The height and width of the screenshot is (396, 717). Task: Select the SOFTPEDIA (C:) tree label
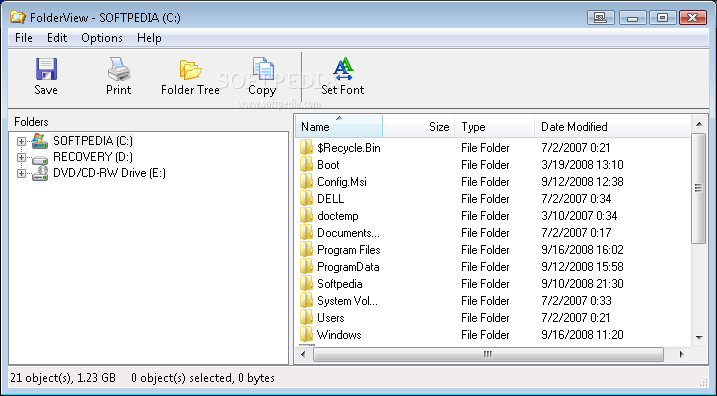coord(93,141)
